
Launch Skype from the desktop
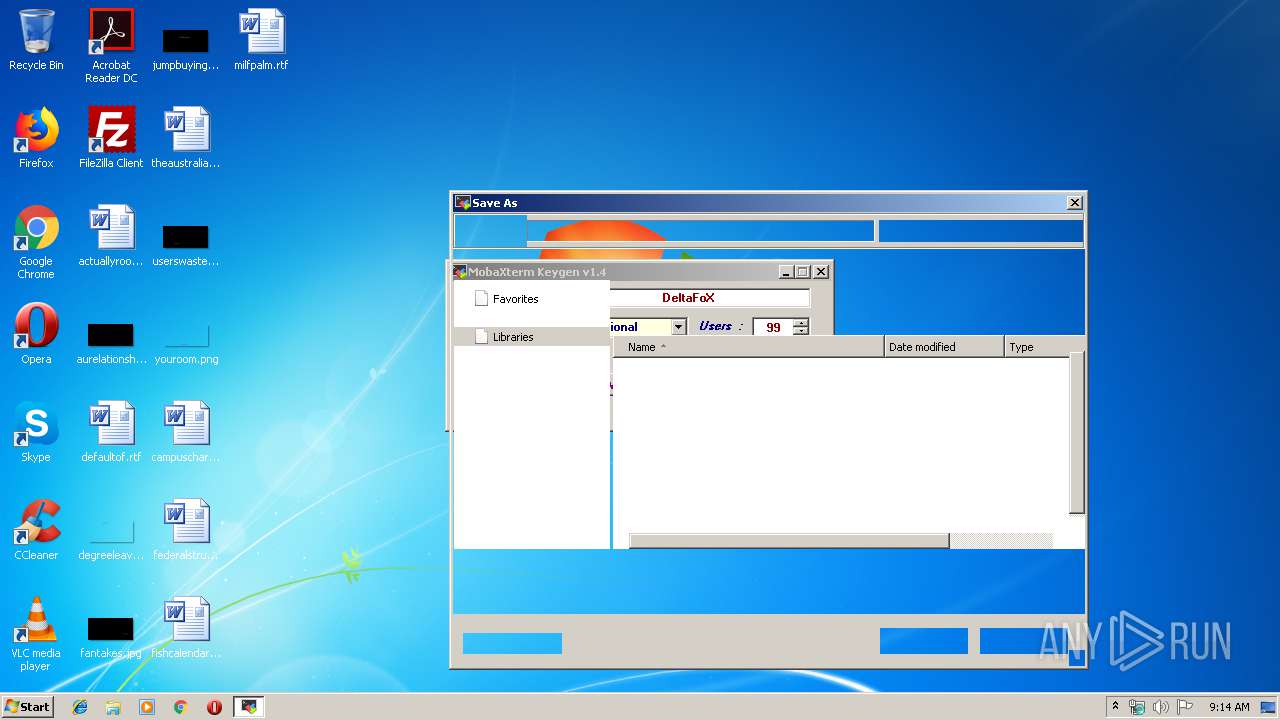[36, 433]
